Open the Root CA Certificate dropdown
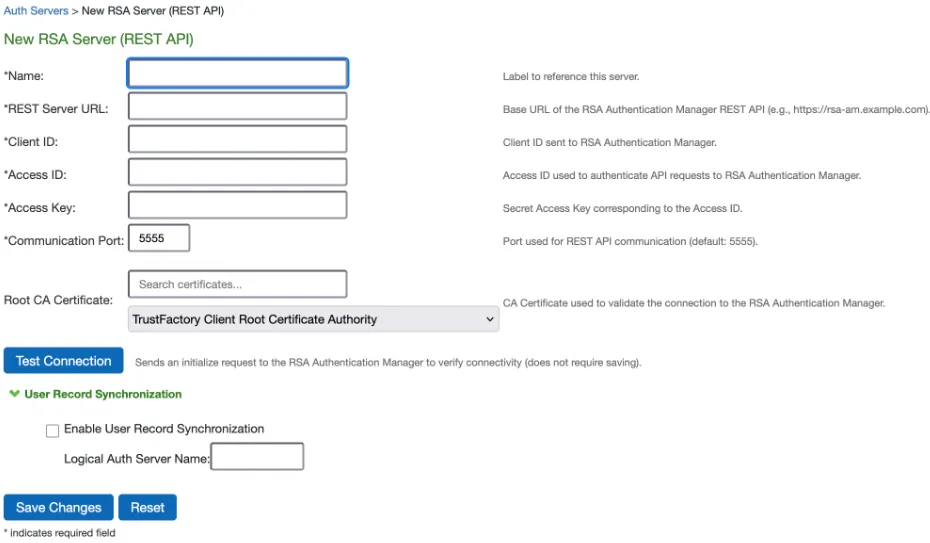 point(313,319)
